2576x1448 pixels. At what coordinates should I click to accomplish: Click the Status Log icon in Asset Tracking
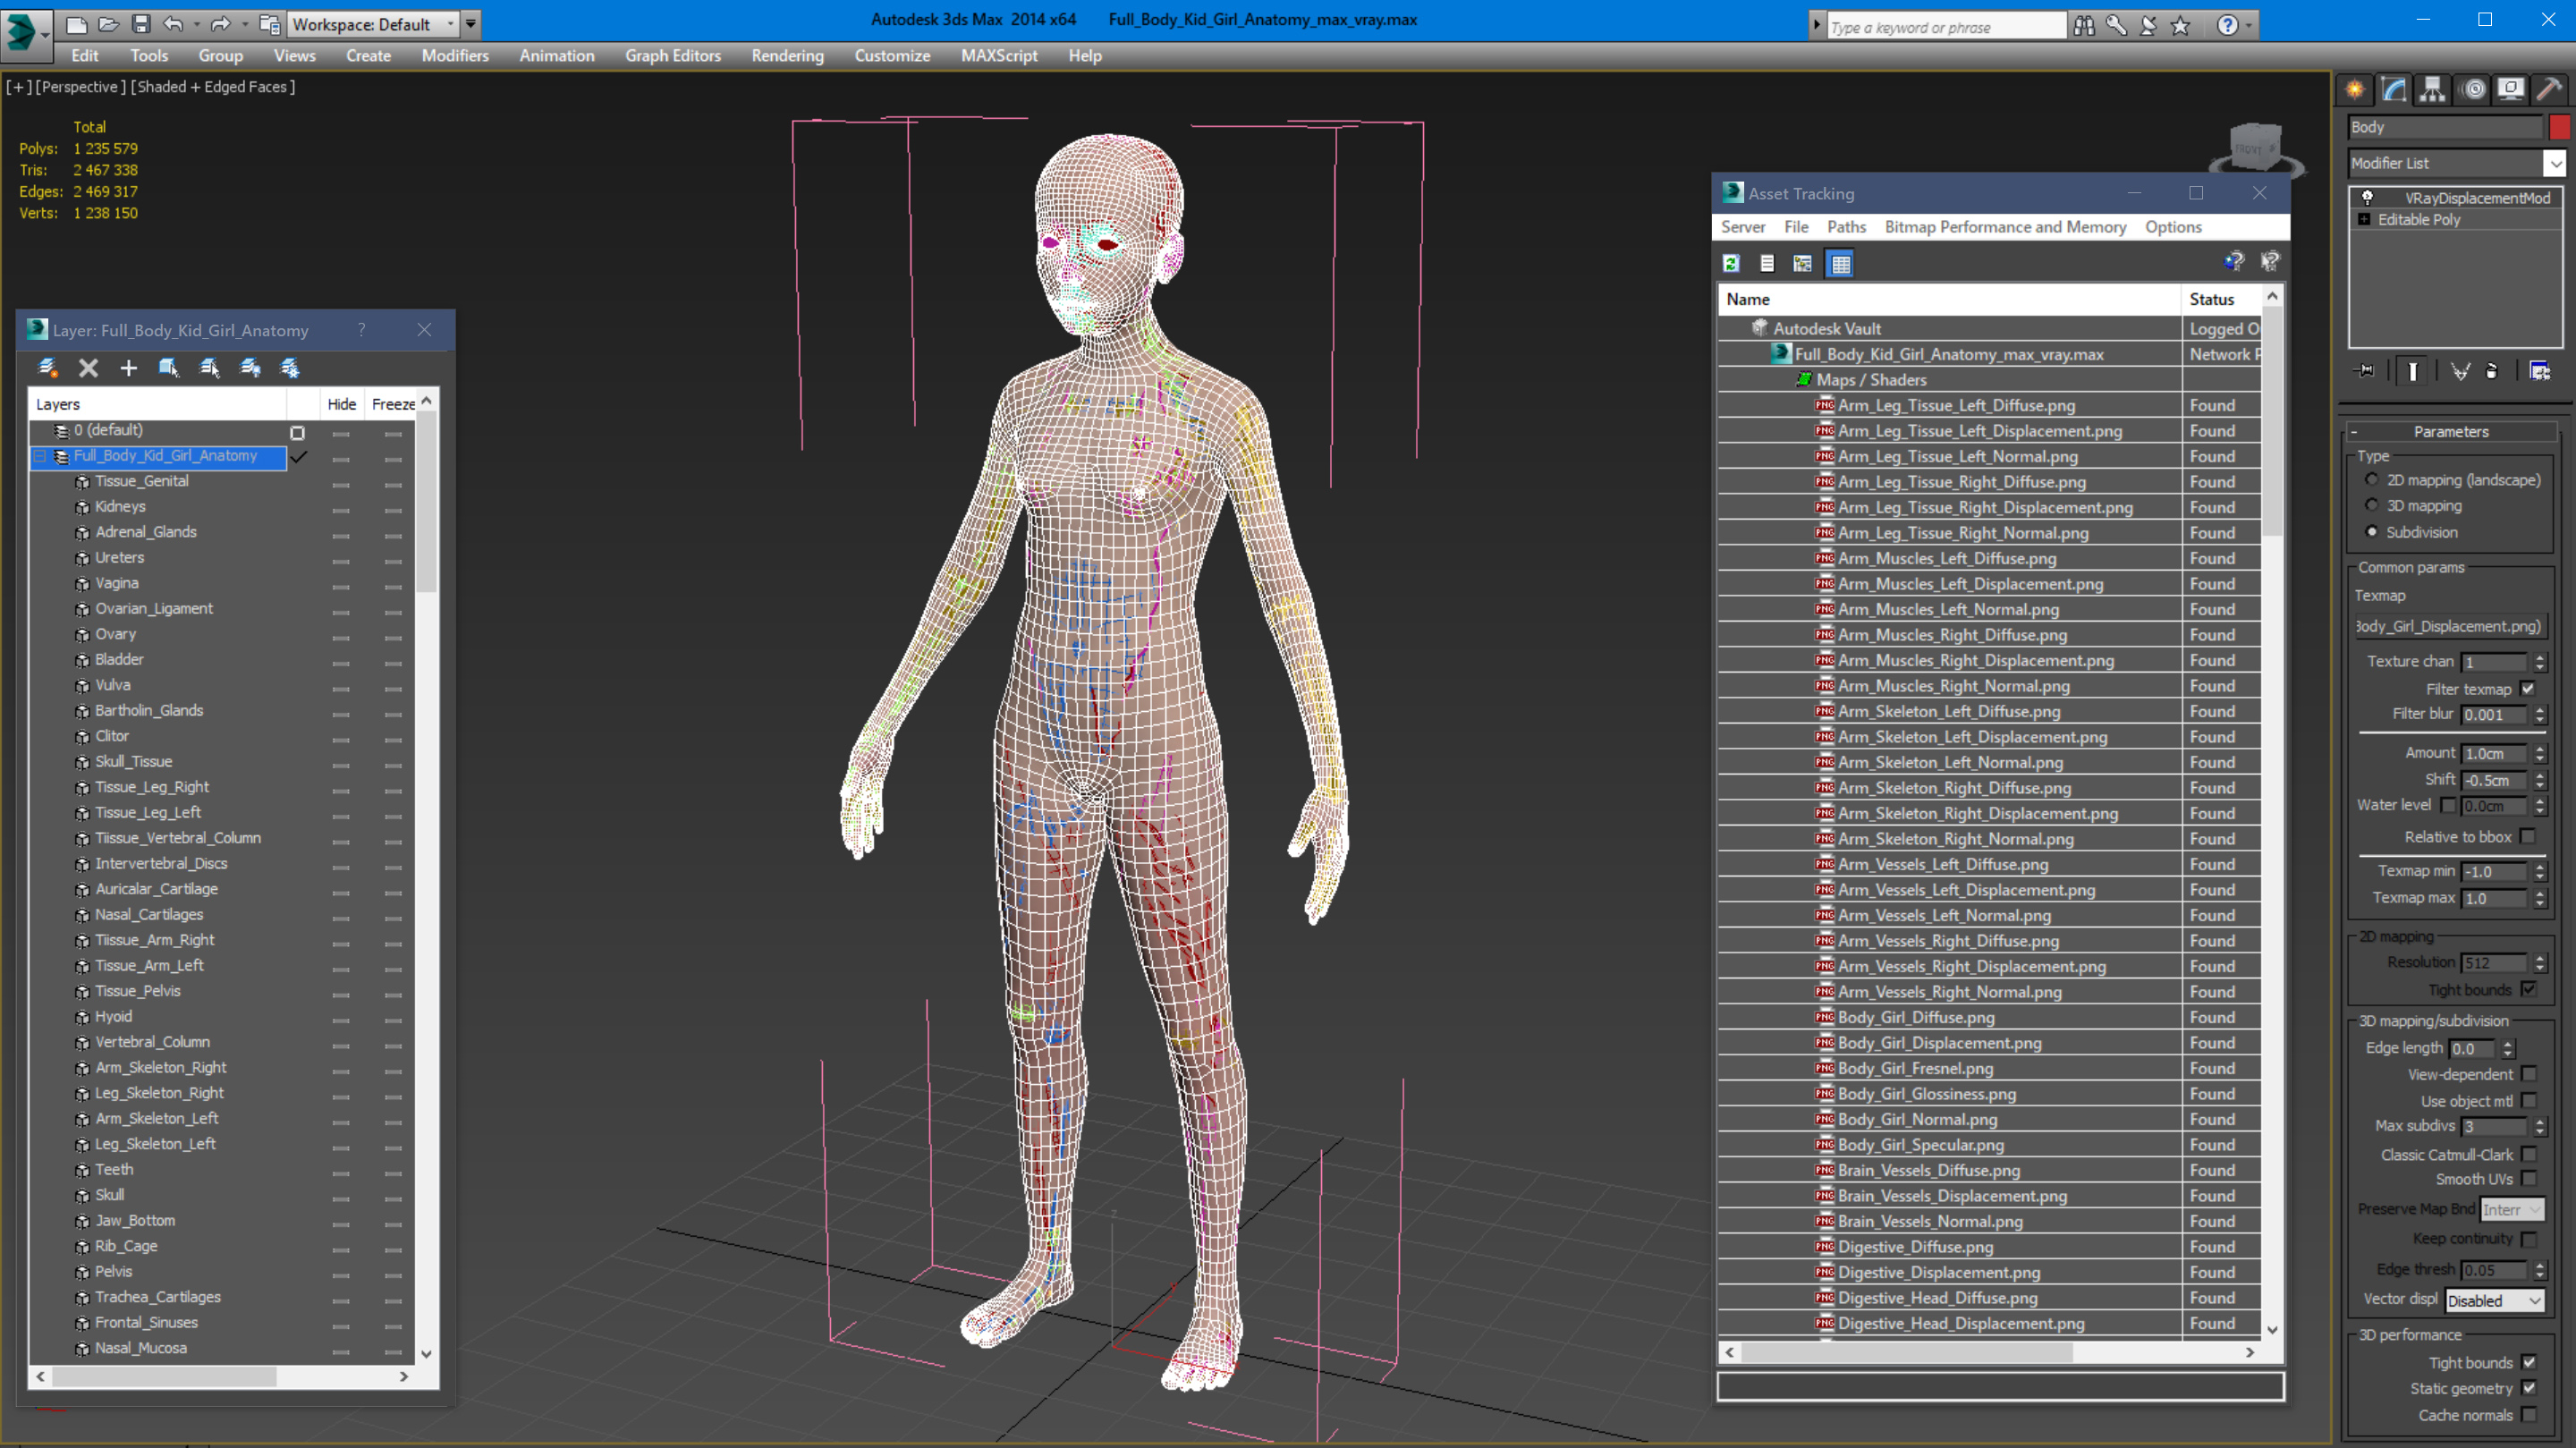(x=1767, y=263)
